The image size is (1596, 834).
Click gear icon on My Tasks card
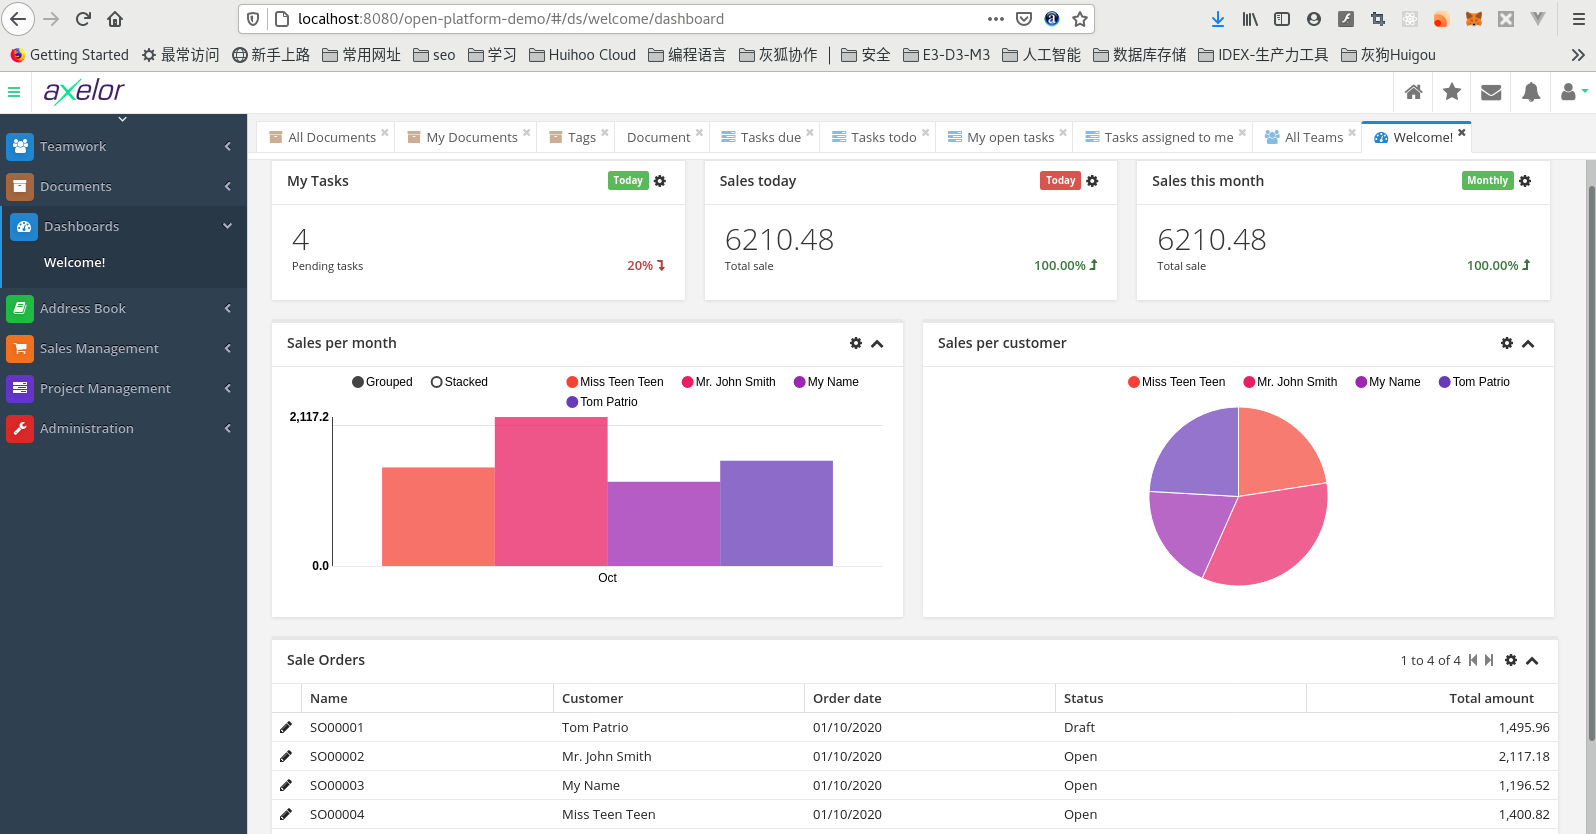(660, 181)
